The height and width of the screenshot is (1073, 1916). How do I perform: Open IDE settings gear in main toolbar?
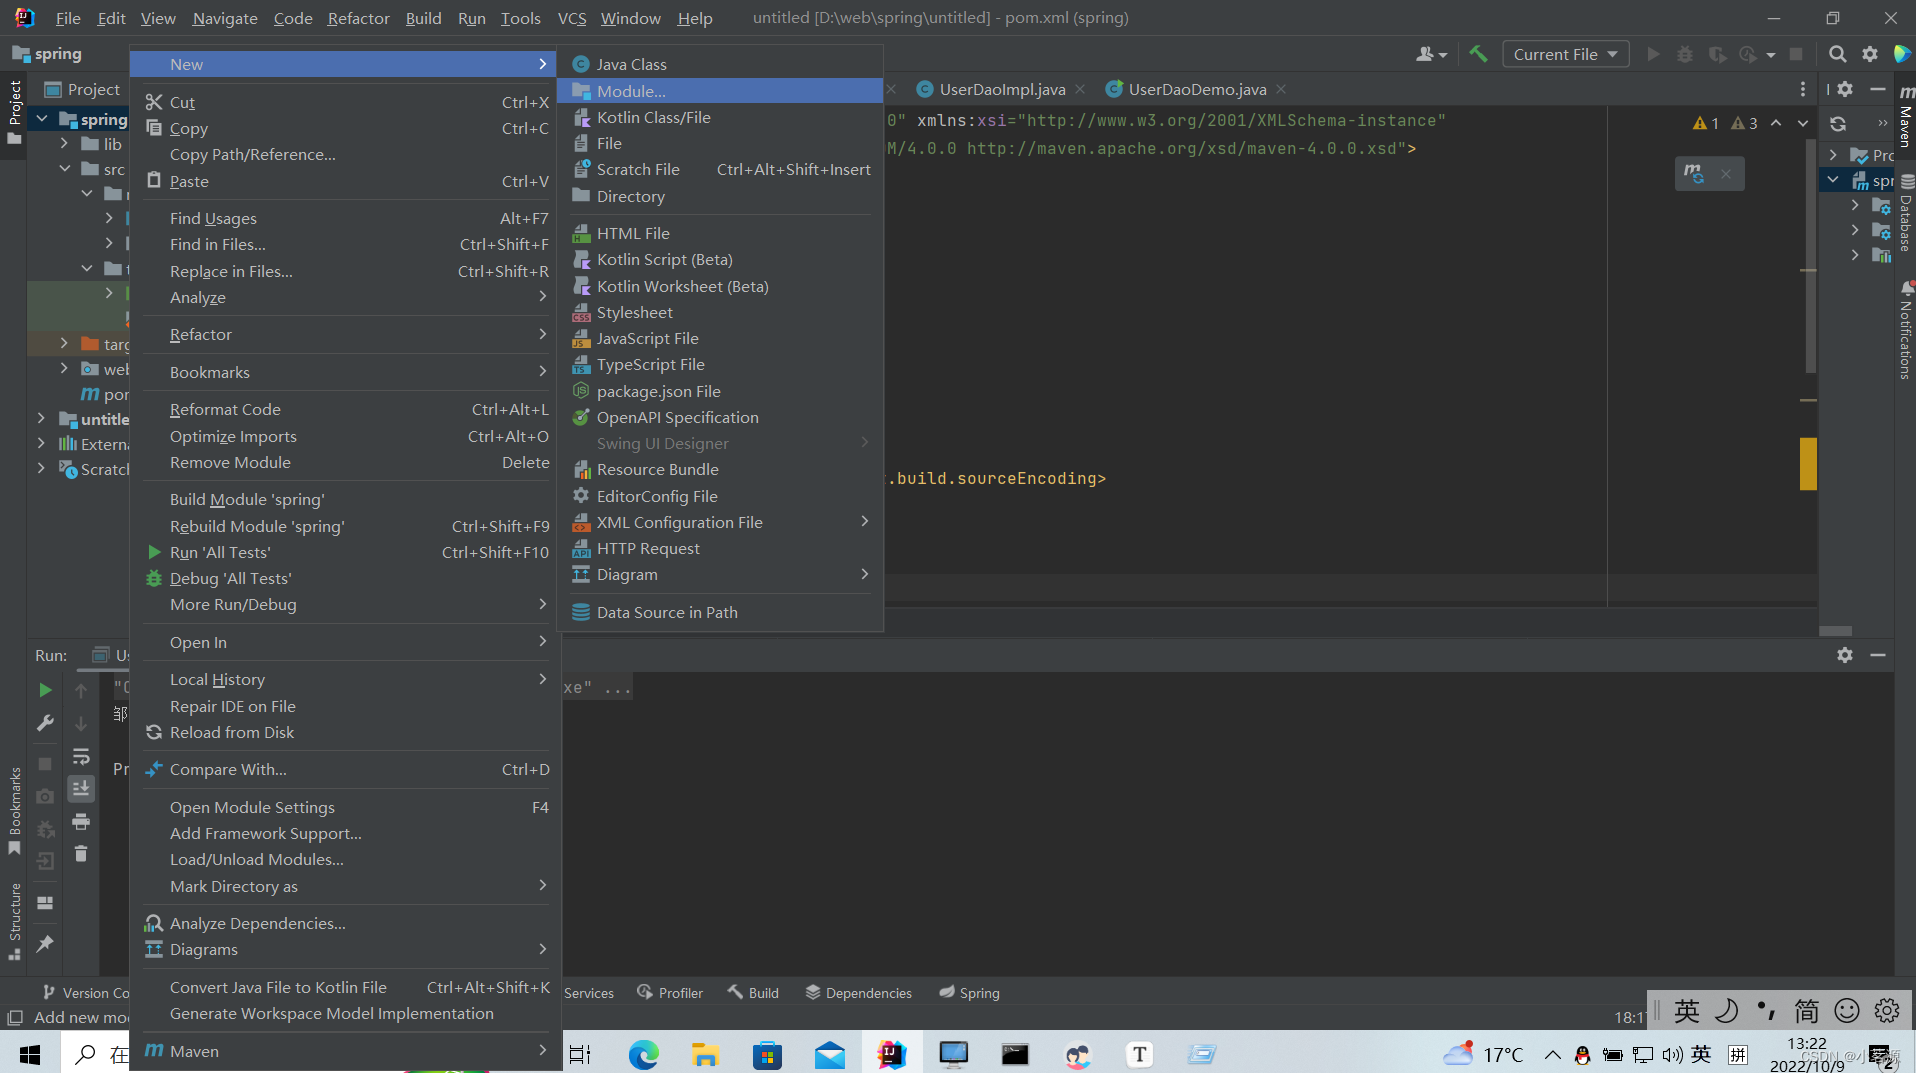coord(1870,54)
